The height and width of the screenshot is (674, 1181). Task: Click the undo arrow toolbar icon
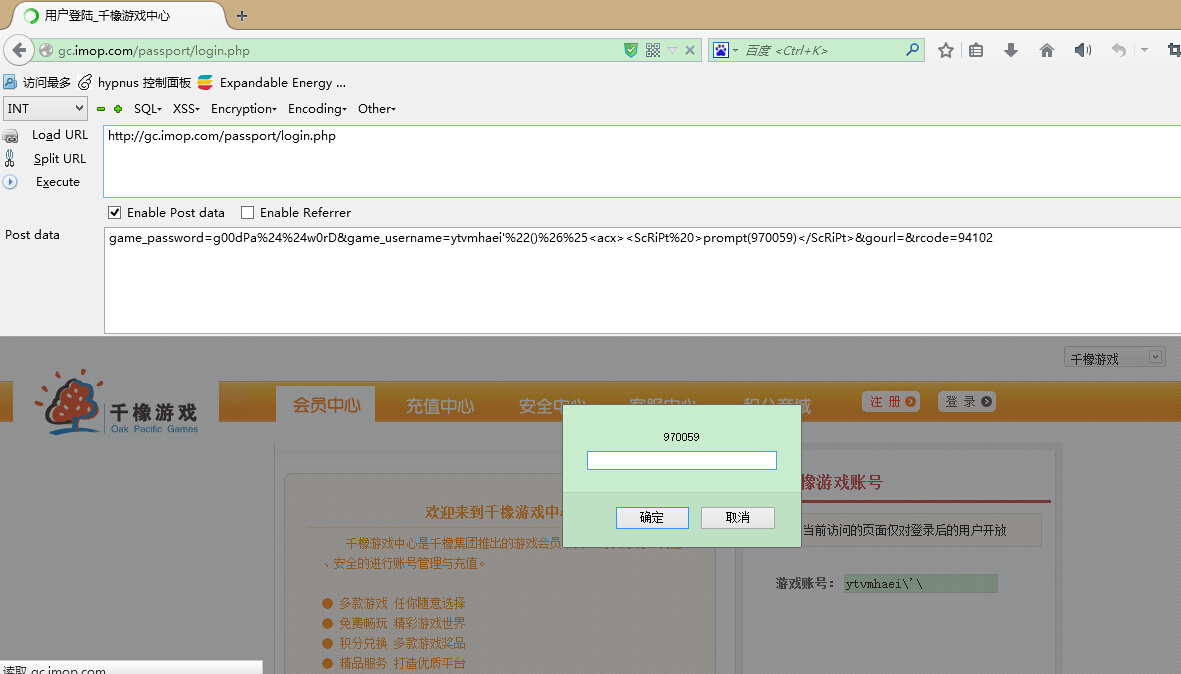1118,50
